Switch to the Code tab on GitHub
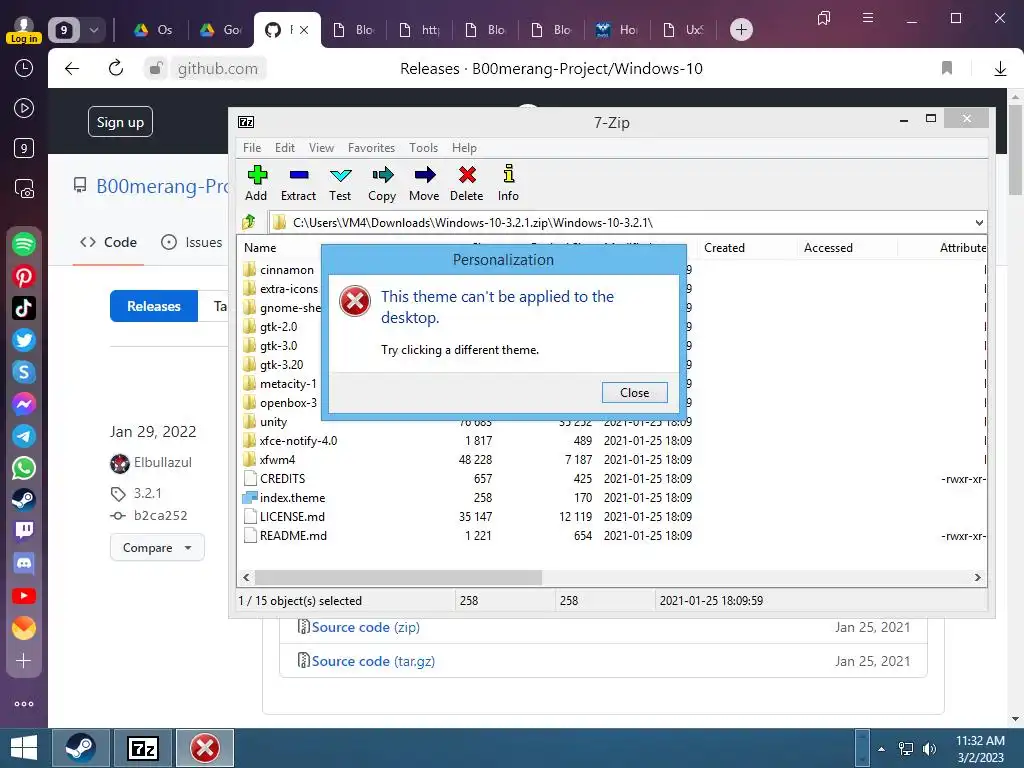 [108, 242]
